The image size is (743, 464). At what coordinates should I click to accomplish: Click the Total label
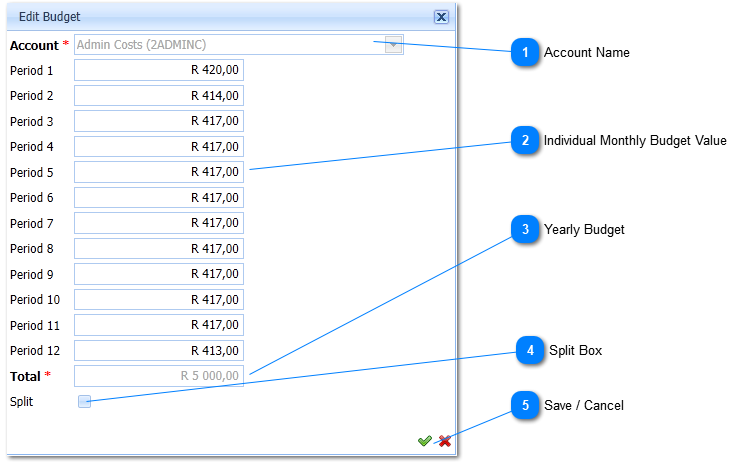pyautogui.click(x=25, y=376)
